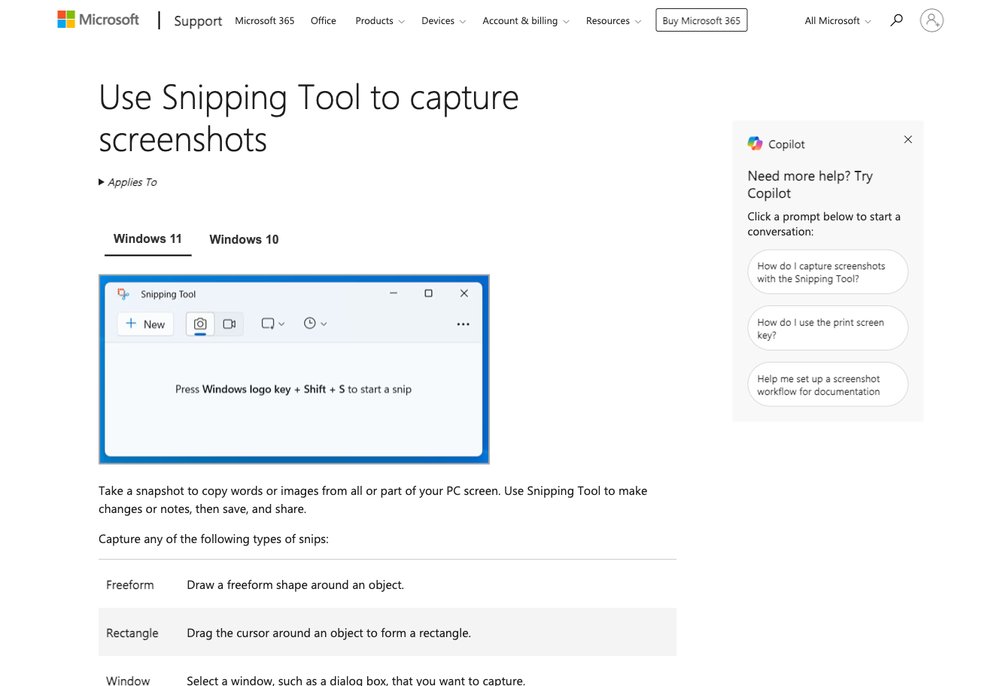Click the Snipping Tool screenshot image

tap(294, 369)
